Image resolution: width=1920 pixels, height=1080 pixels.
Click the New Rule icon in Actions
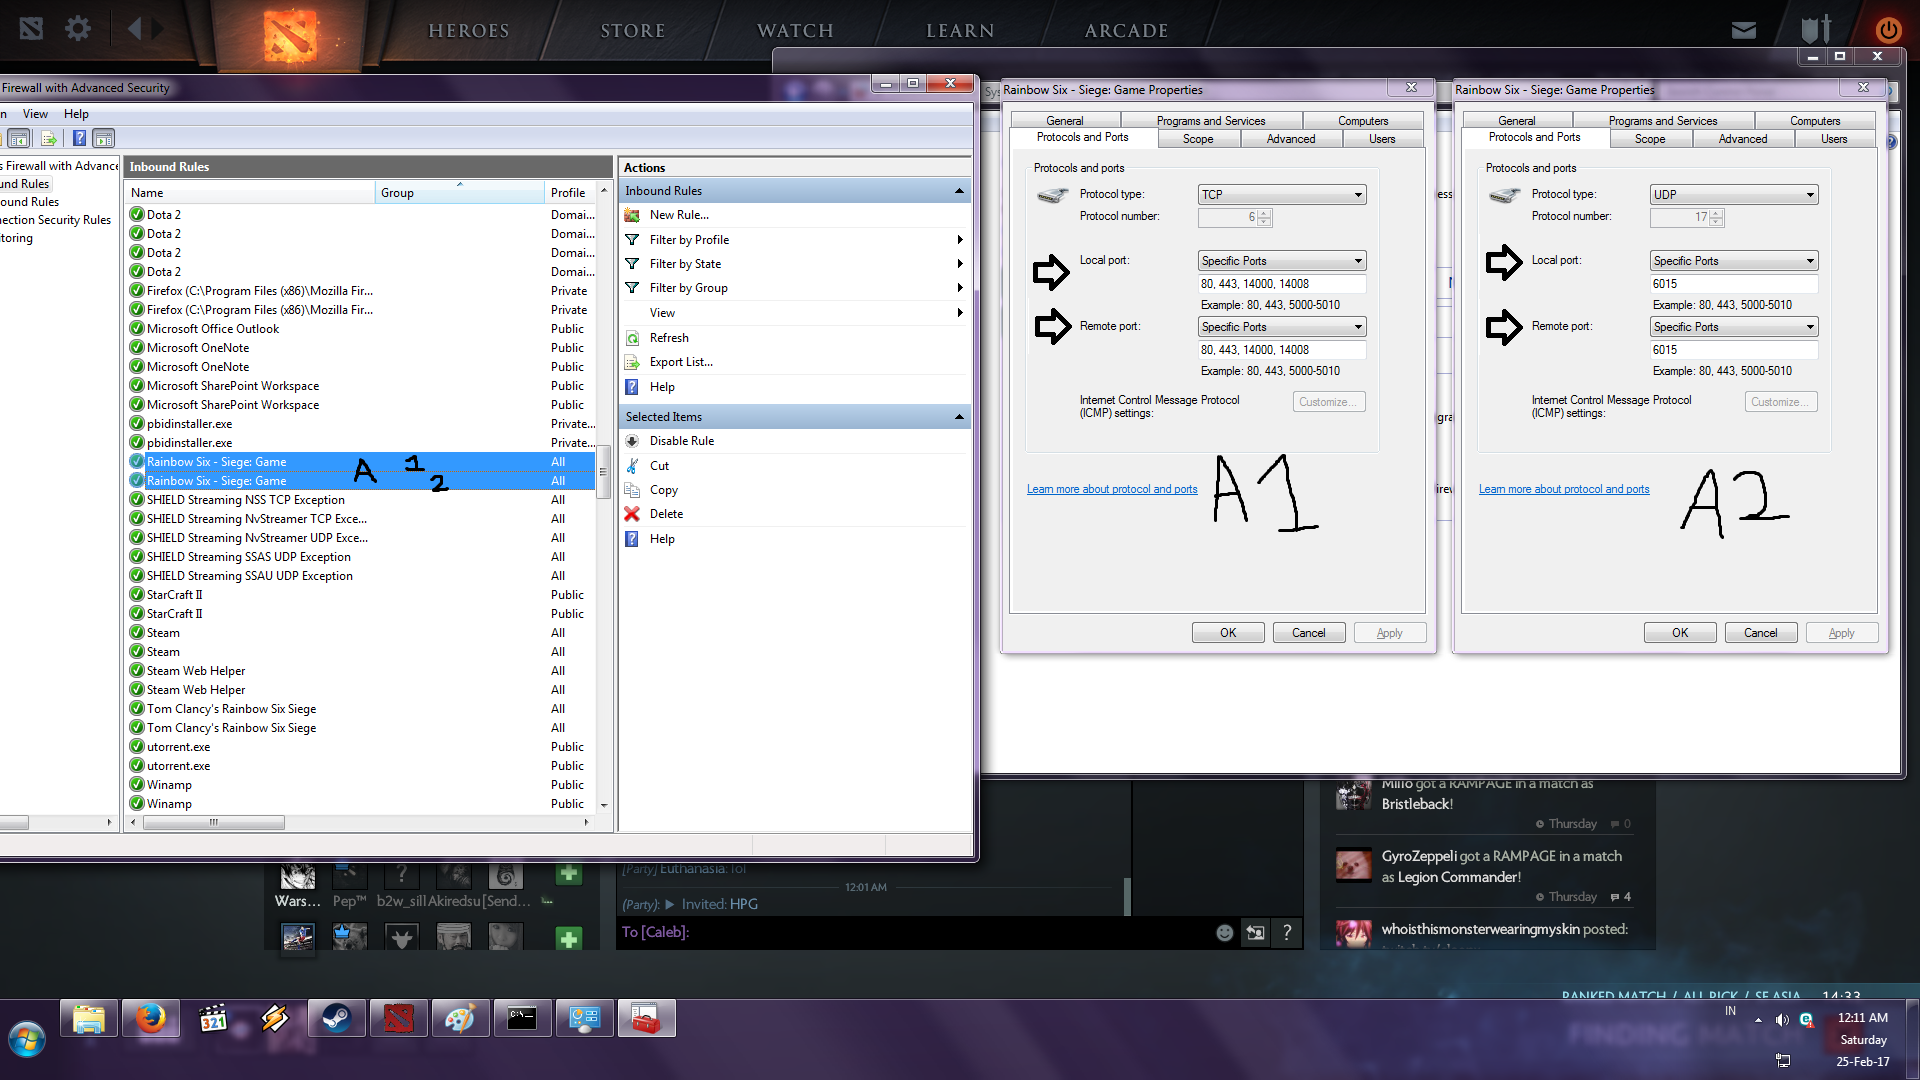coord(632,215)
